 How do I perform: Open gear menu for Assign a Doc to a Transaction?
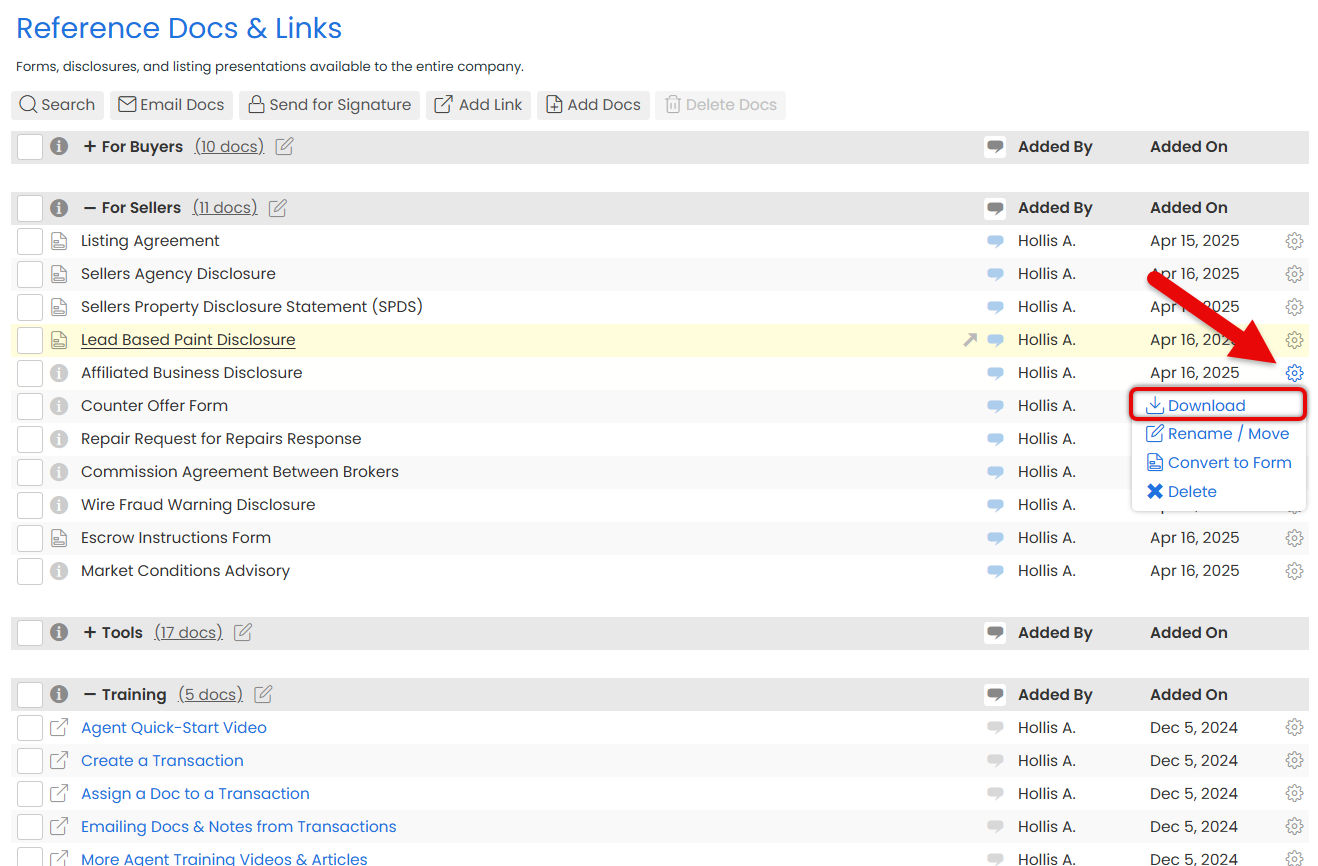(x=1294, y=794)
